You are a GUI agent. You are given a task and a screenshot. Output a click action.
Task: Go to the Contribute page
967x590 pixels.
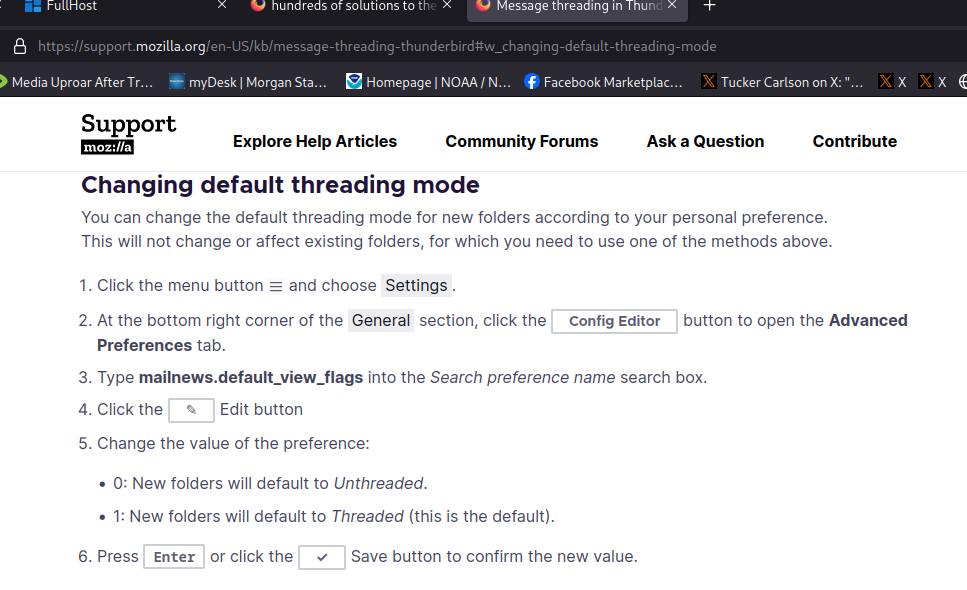click(x=854, y=142)
